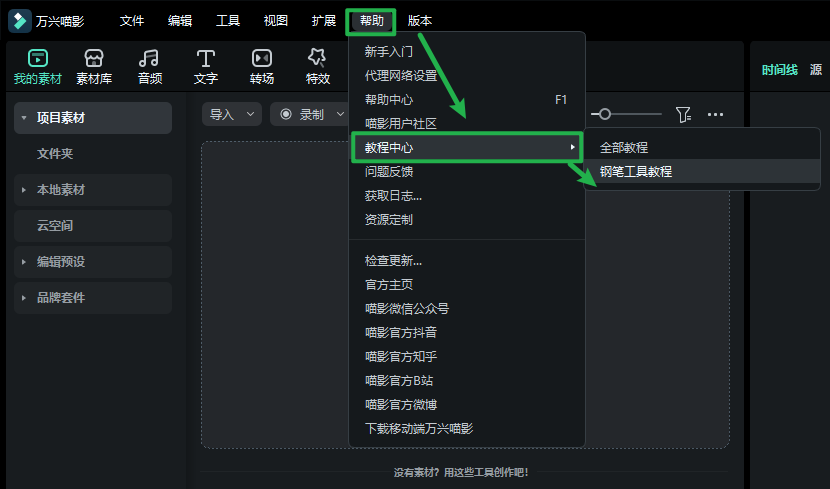This screenshot has width=830, height=489.
Task: Choose 下载移动端万兴喵影 entry
Action: tap(467, 428)
